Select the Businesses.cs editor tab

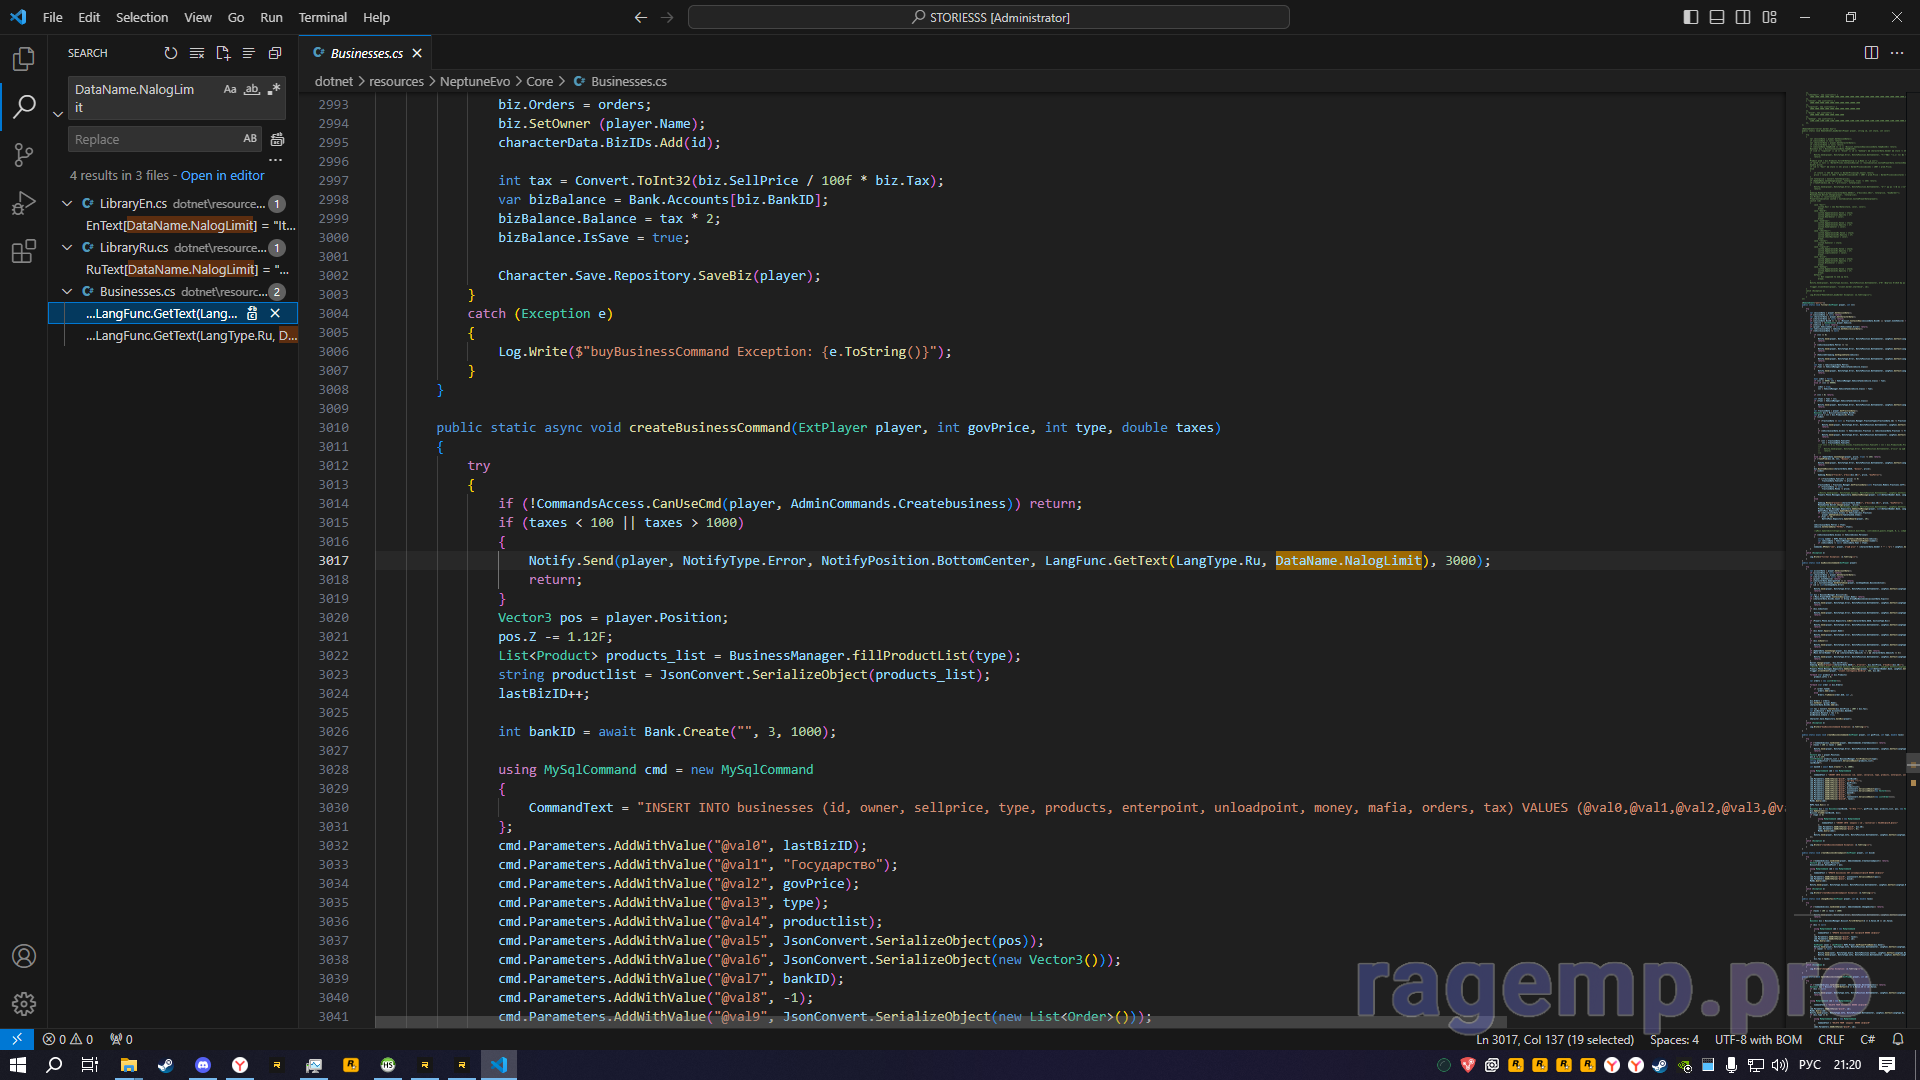coord(366,53)
